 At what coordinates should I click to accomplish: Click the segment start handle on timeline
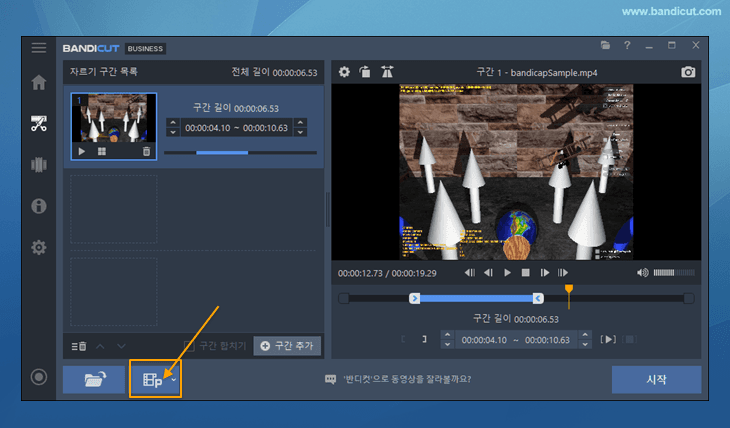pyautogui.click(x=414, y=298)
